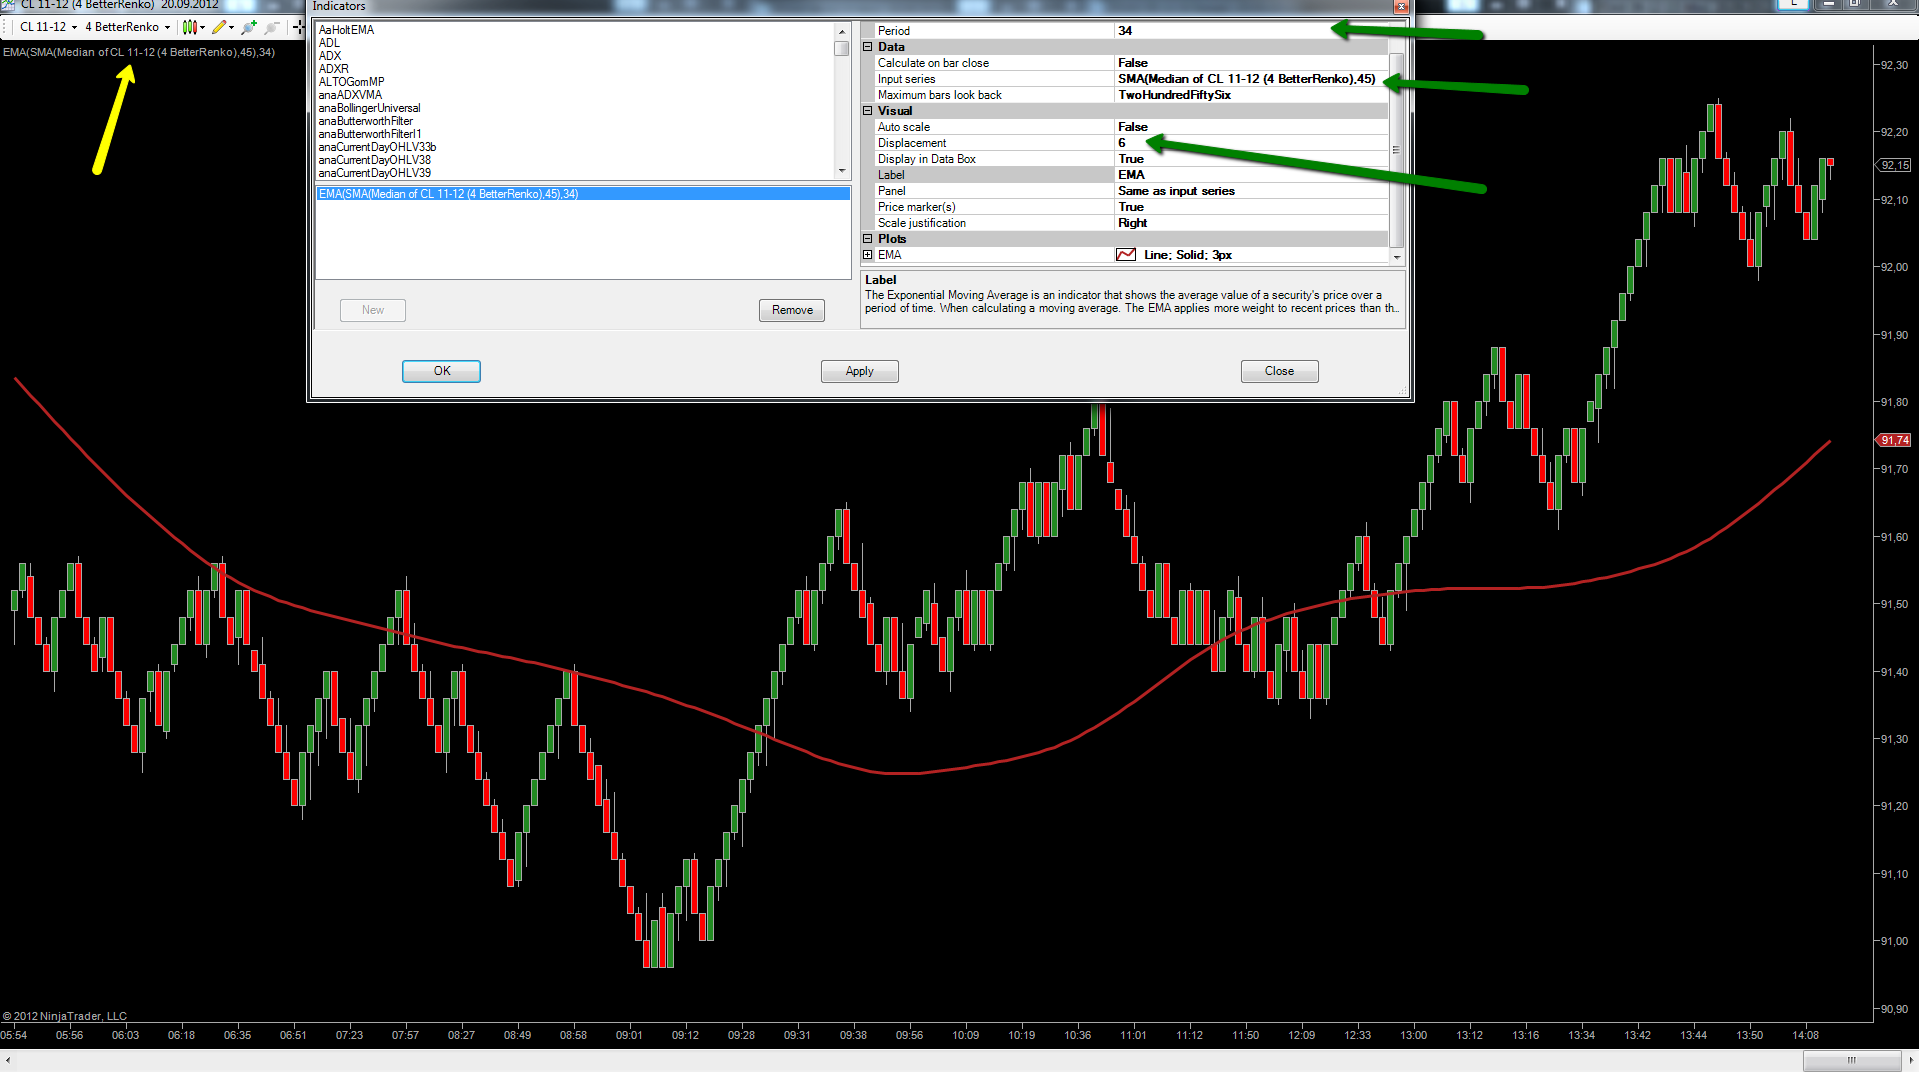
Task: Click the indicator list scroll down arrow
Action: pyautogui.click(x=842, y=171)
